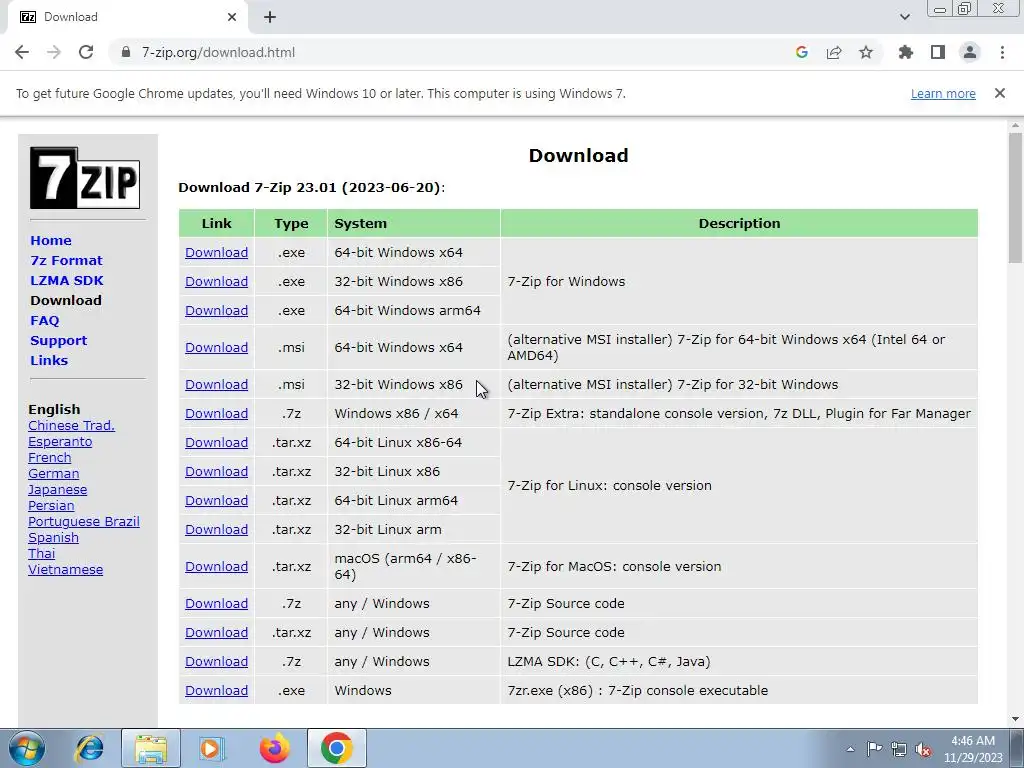Download the 64-bit Windows x64 .exe
1024x768 pixels.
(x=216, y=252)
